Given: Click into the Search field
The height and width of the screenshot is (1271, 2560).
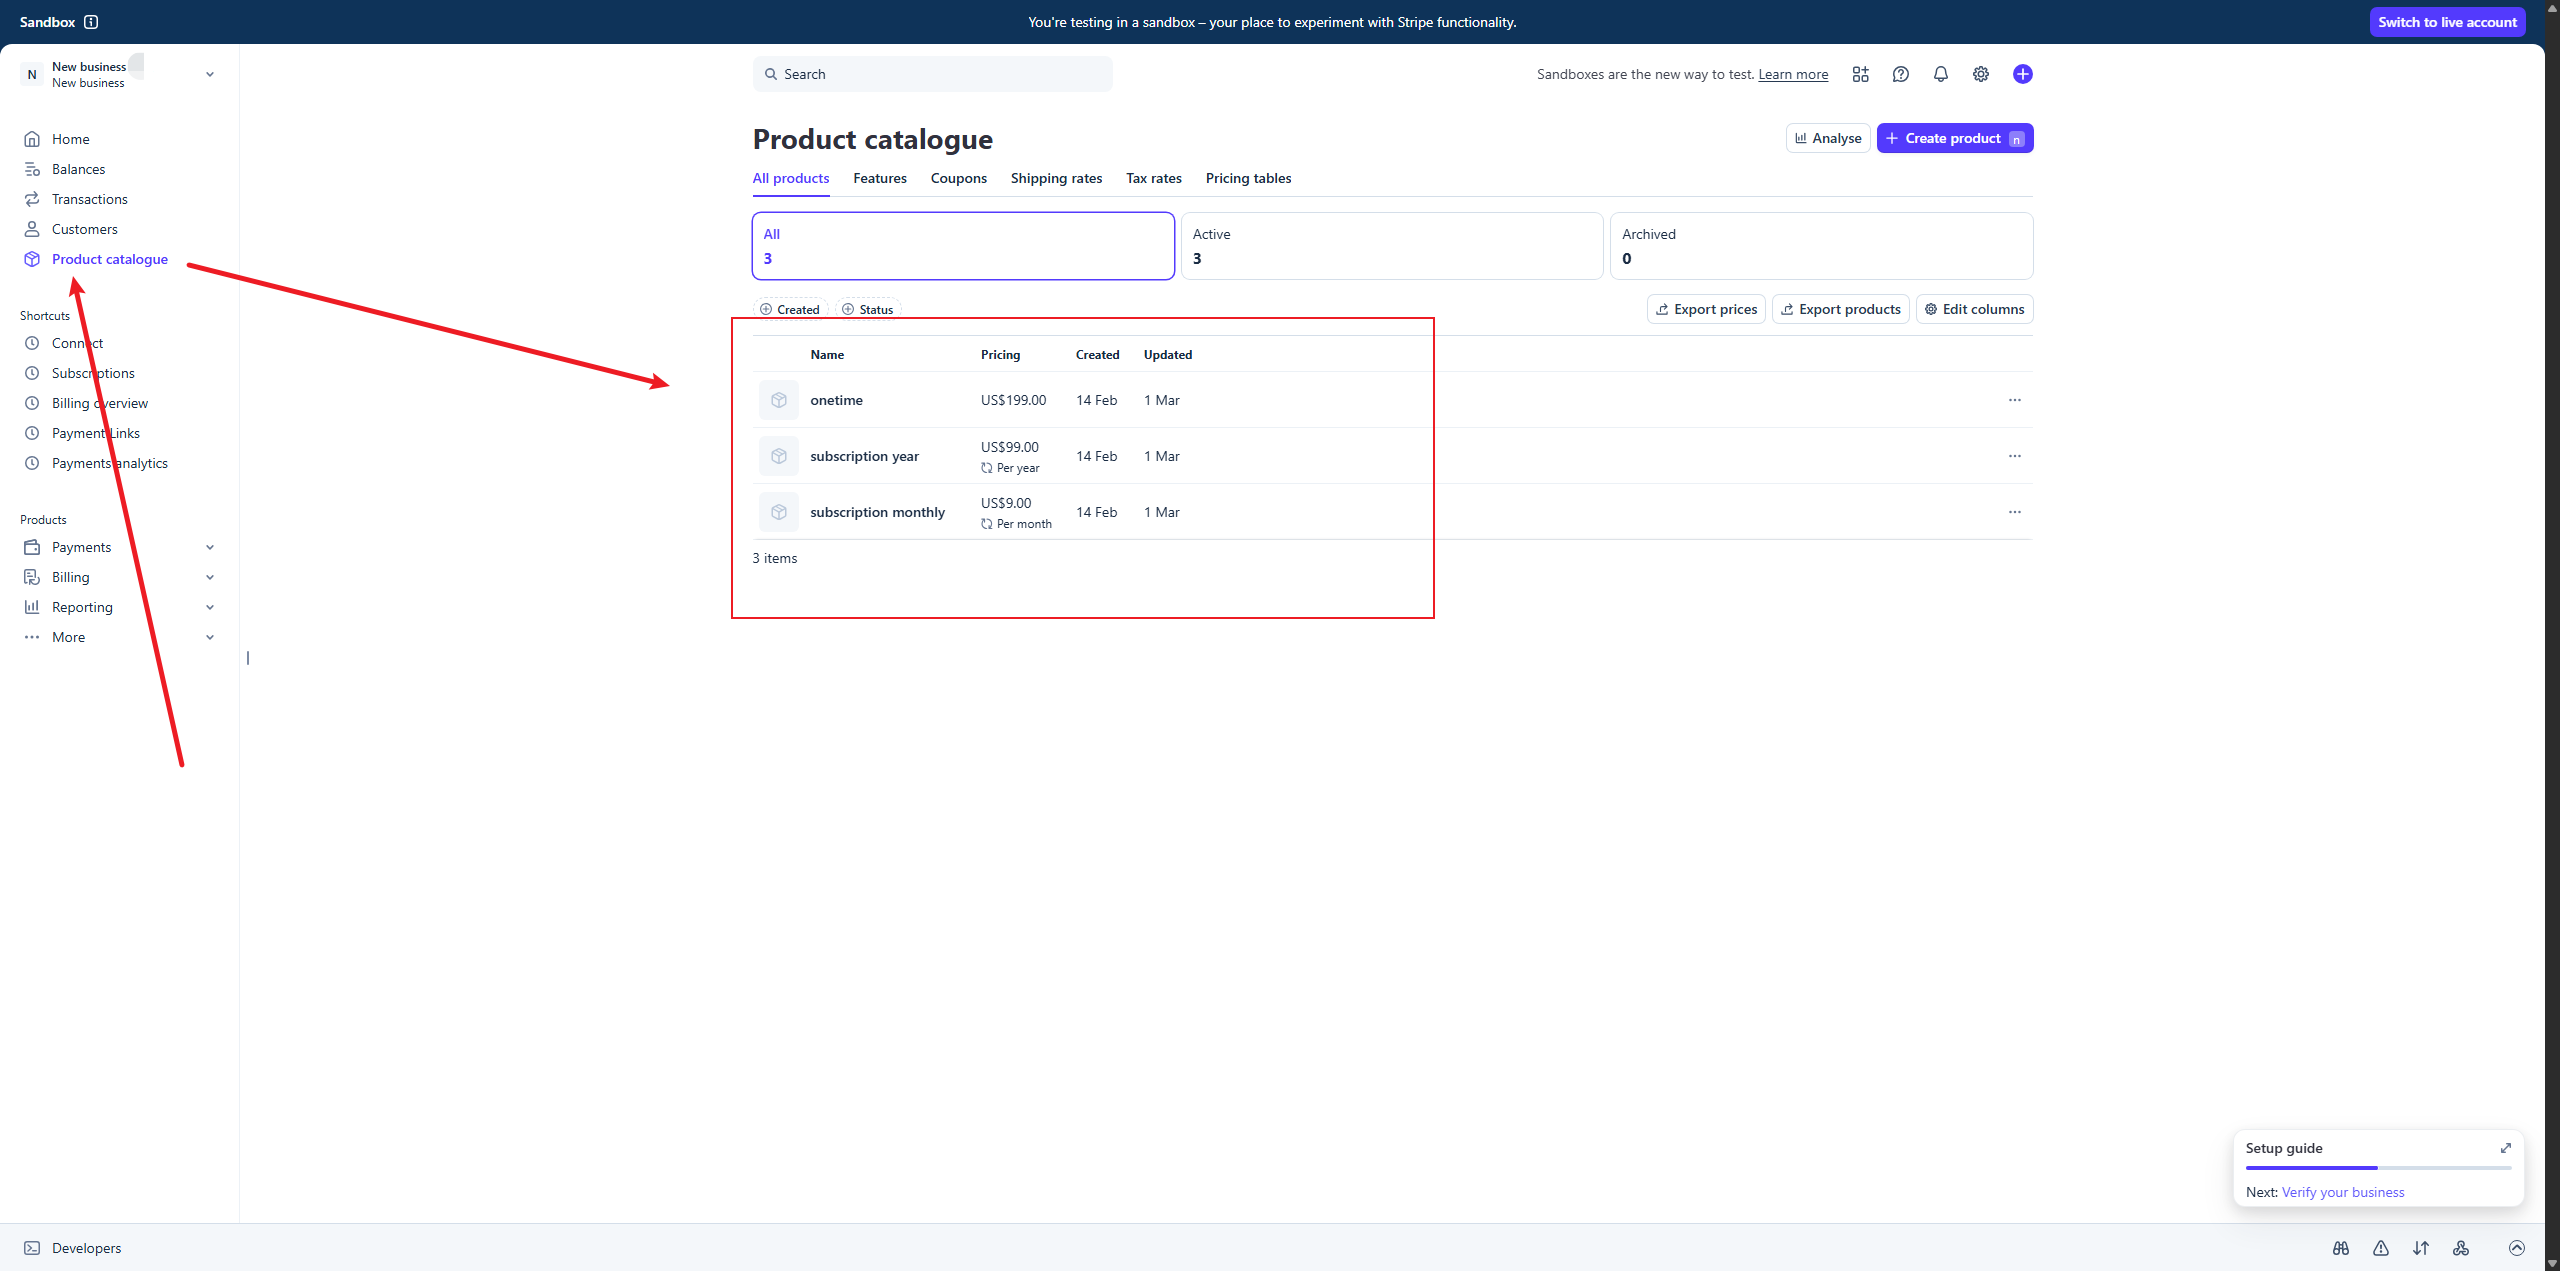Looking at the screenshot, I should pyautogui.click(x=932, y=74).
